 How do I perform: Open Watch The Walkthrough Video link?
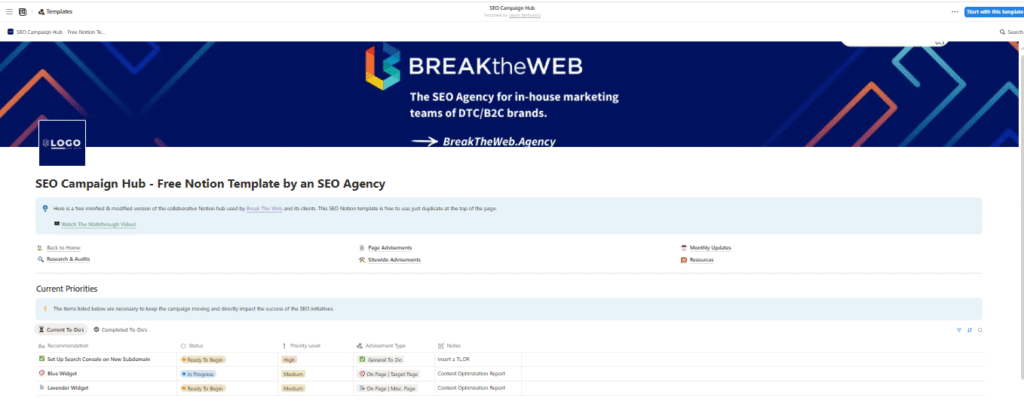[x=99, y=224]
